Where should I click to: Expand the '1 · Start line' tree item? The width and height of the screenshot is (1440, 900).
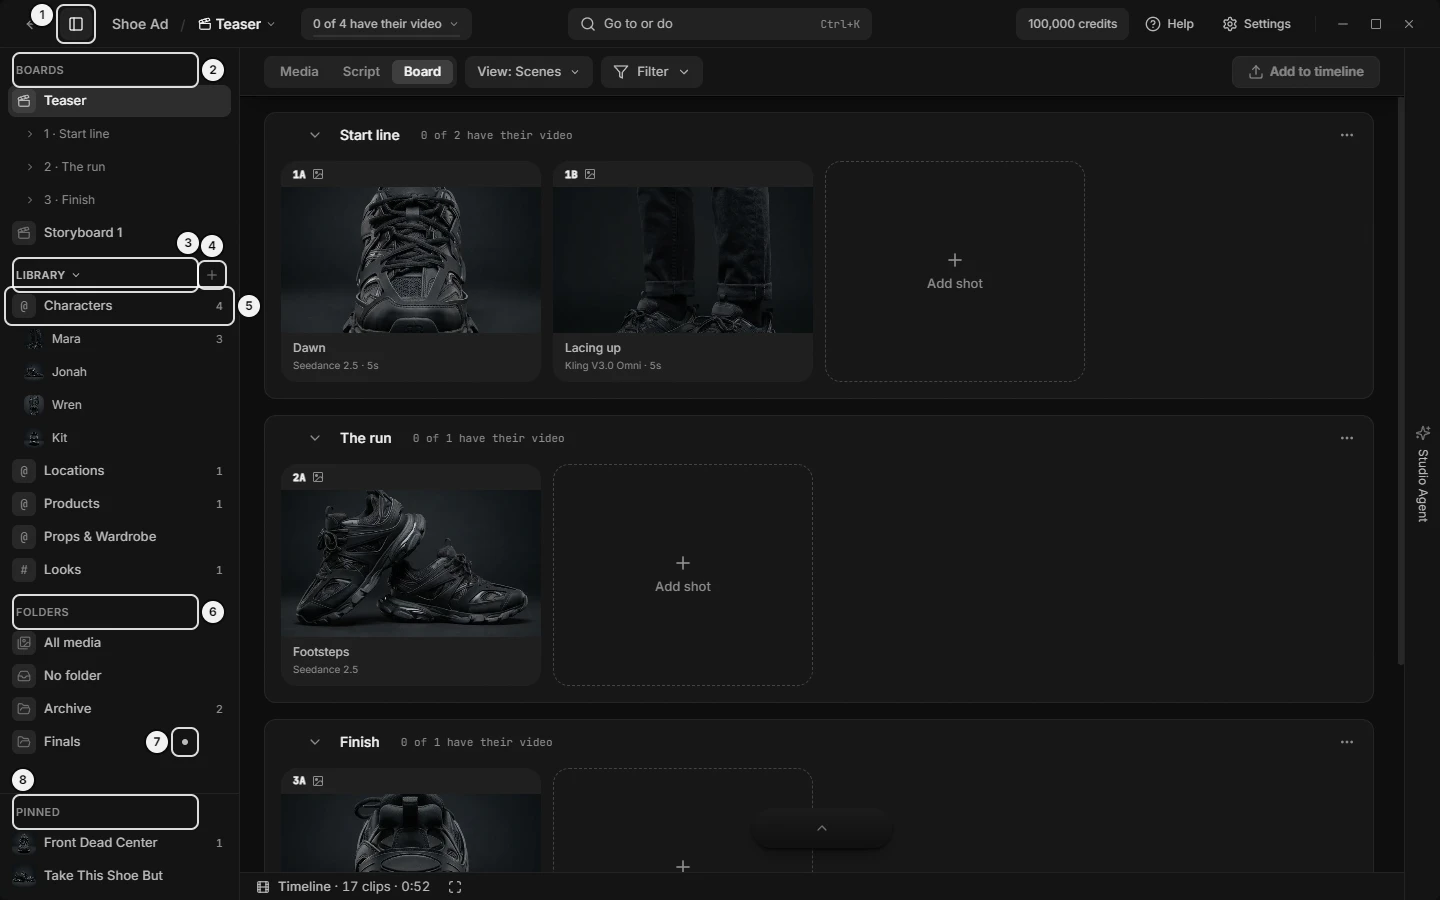point(30,134)
